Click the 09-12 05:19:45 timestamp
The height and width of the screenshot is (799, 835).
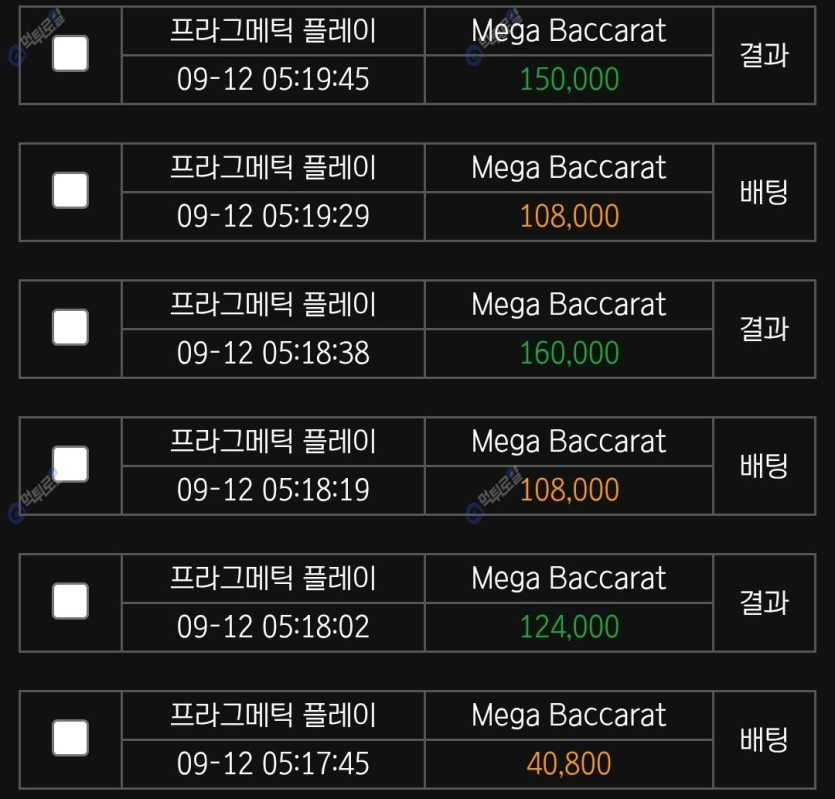coord(273,79)
